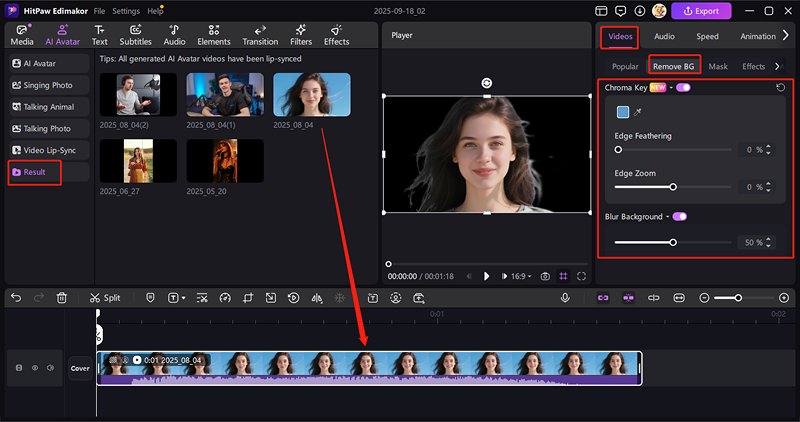The width and height of the screenshot is (800, 422).
Task: Toggle the player grid overlay icon
Action: tap(563, 276)
